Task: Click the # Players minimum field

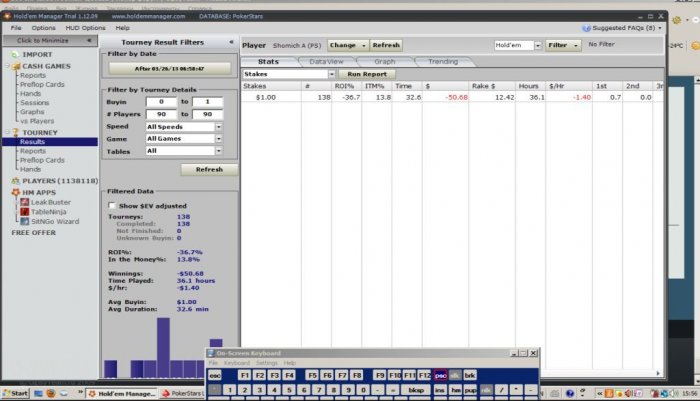Action: click(161, 114)
